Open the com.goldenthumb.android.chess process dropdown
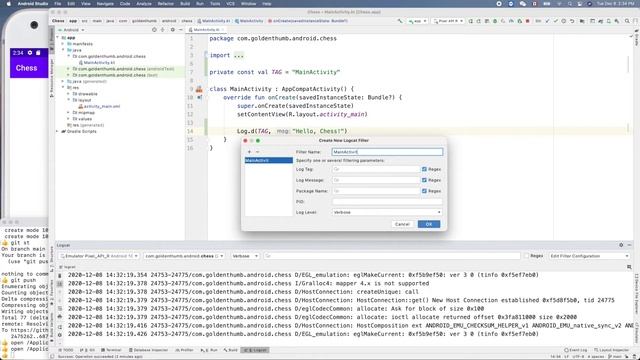Viewport: 640px width, 360px height. tap(184, 256)
